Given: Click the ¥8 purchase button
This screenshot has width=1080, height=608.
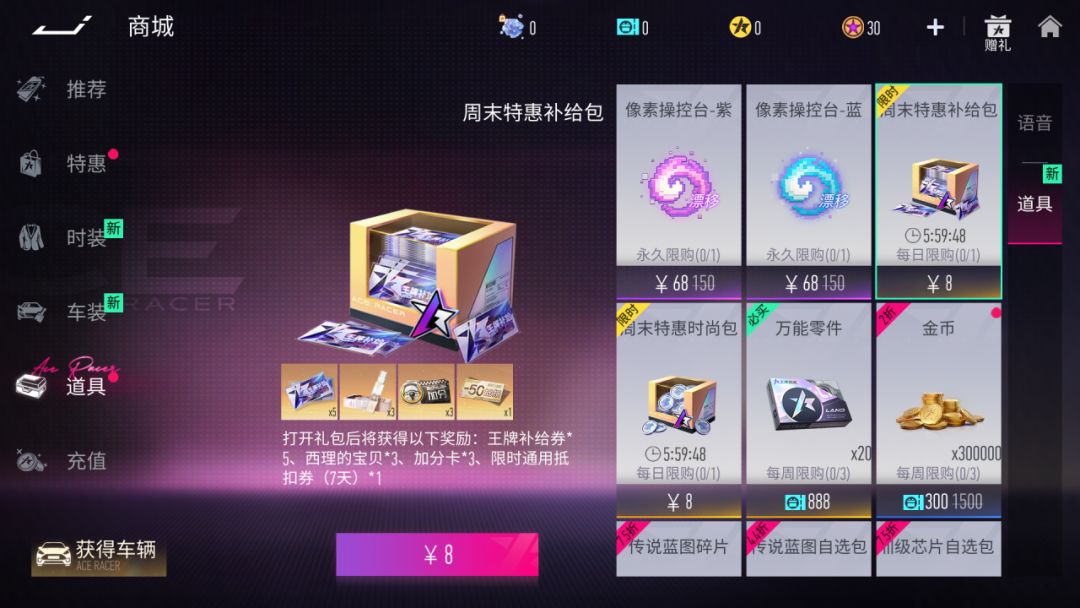Looking at the screenshot, I should pyautogui.click(x=437, y=554).
